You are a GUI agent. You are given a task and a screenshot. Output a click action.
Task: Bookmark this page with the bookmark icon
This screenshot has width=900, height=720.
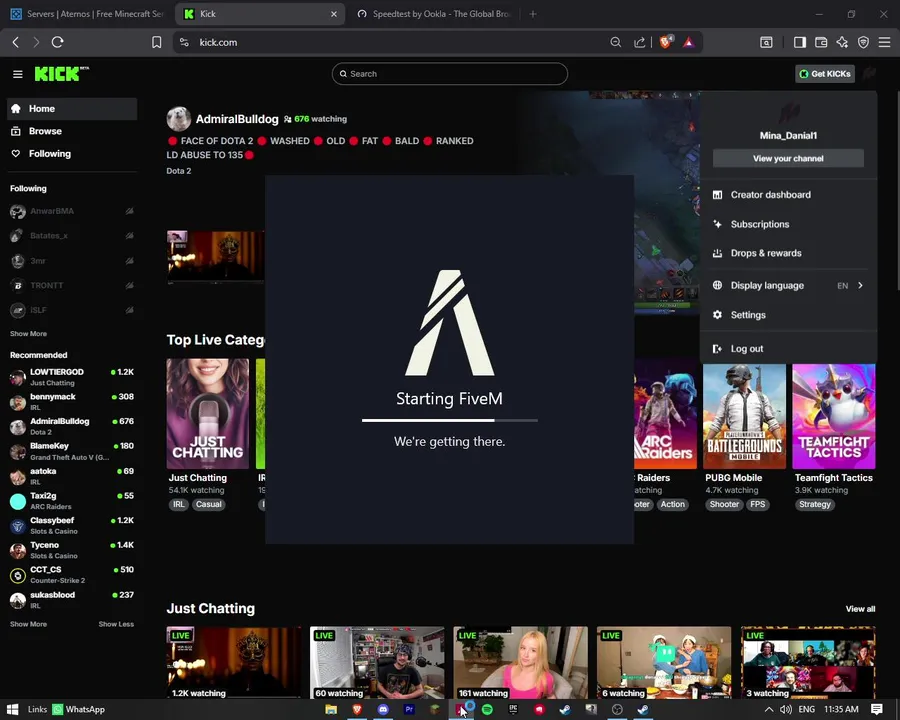coord(156,42)
